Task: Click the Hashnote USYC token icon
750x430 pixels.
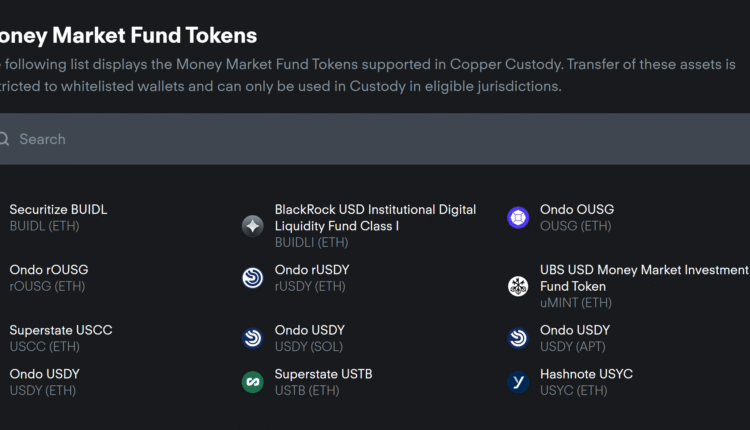Action: tap(518, 382)
